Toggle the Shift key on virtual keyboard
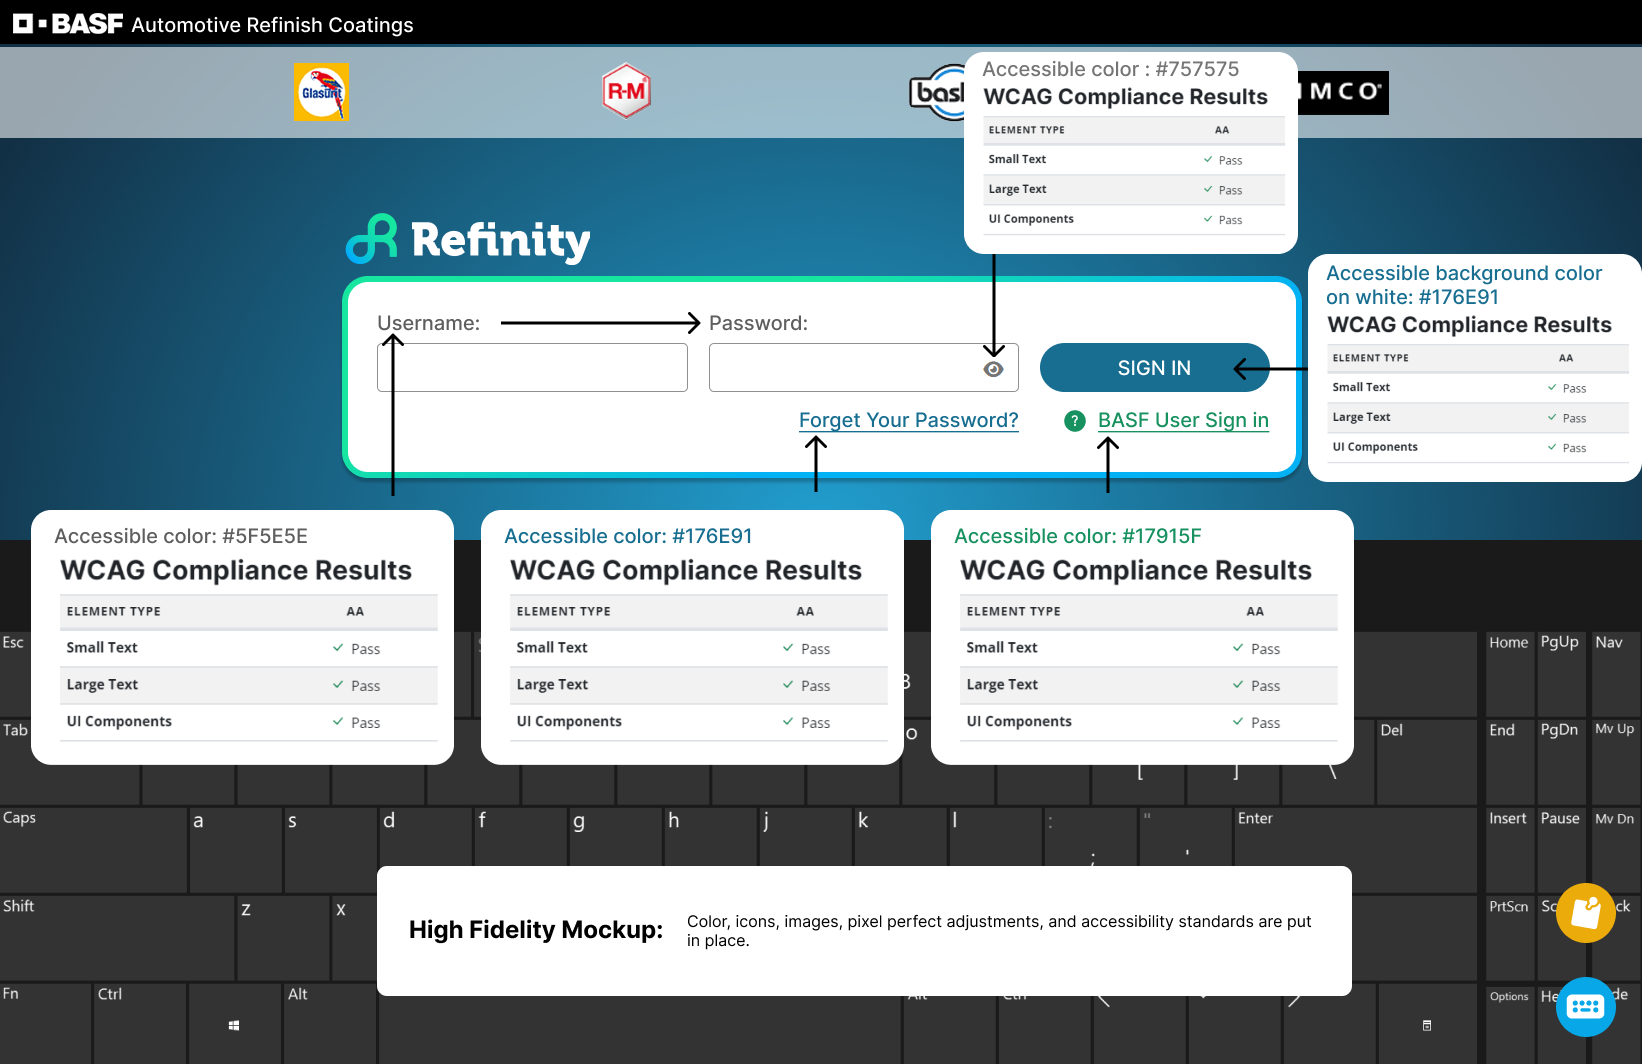The image size is (1642, 1064). 117,938
